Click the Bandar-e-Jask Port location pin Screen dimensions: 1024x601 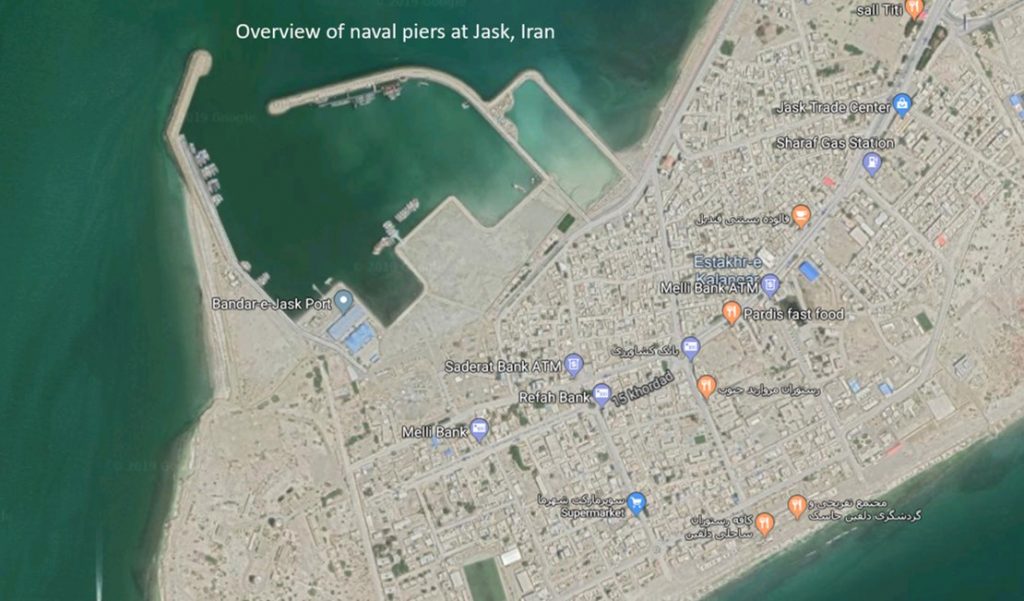(343, 301)
